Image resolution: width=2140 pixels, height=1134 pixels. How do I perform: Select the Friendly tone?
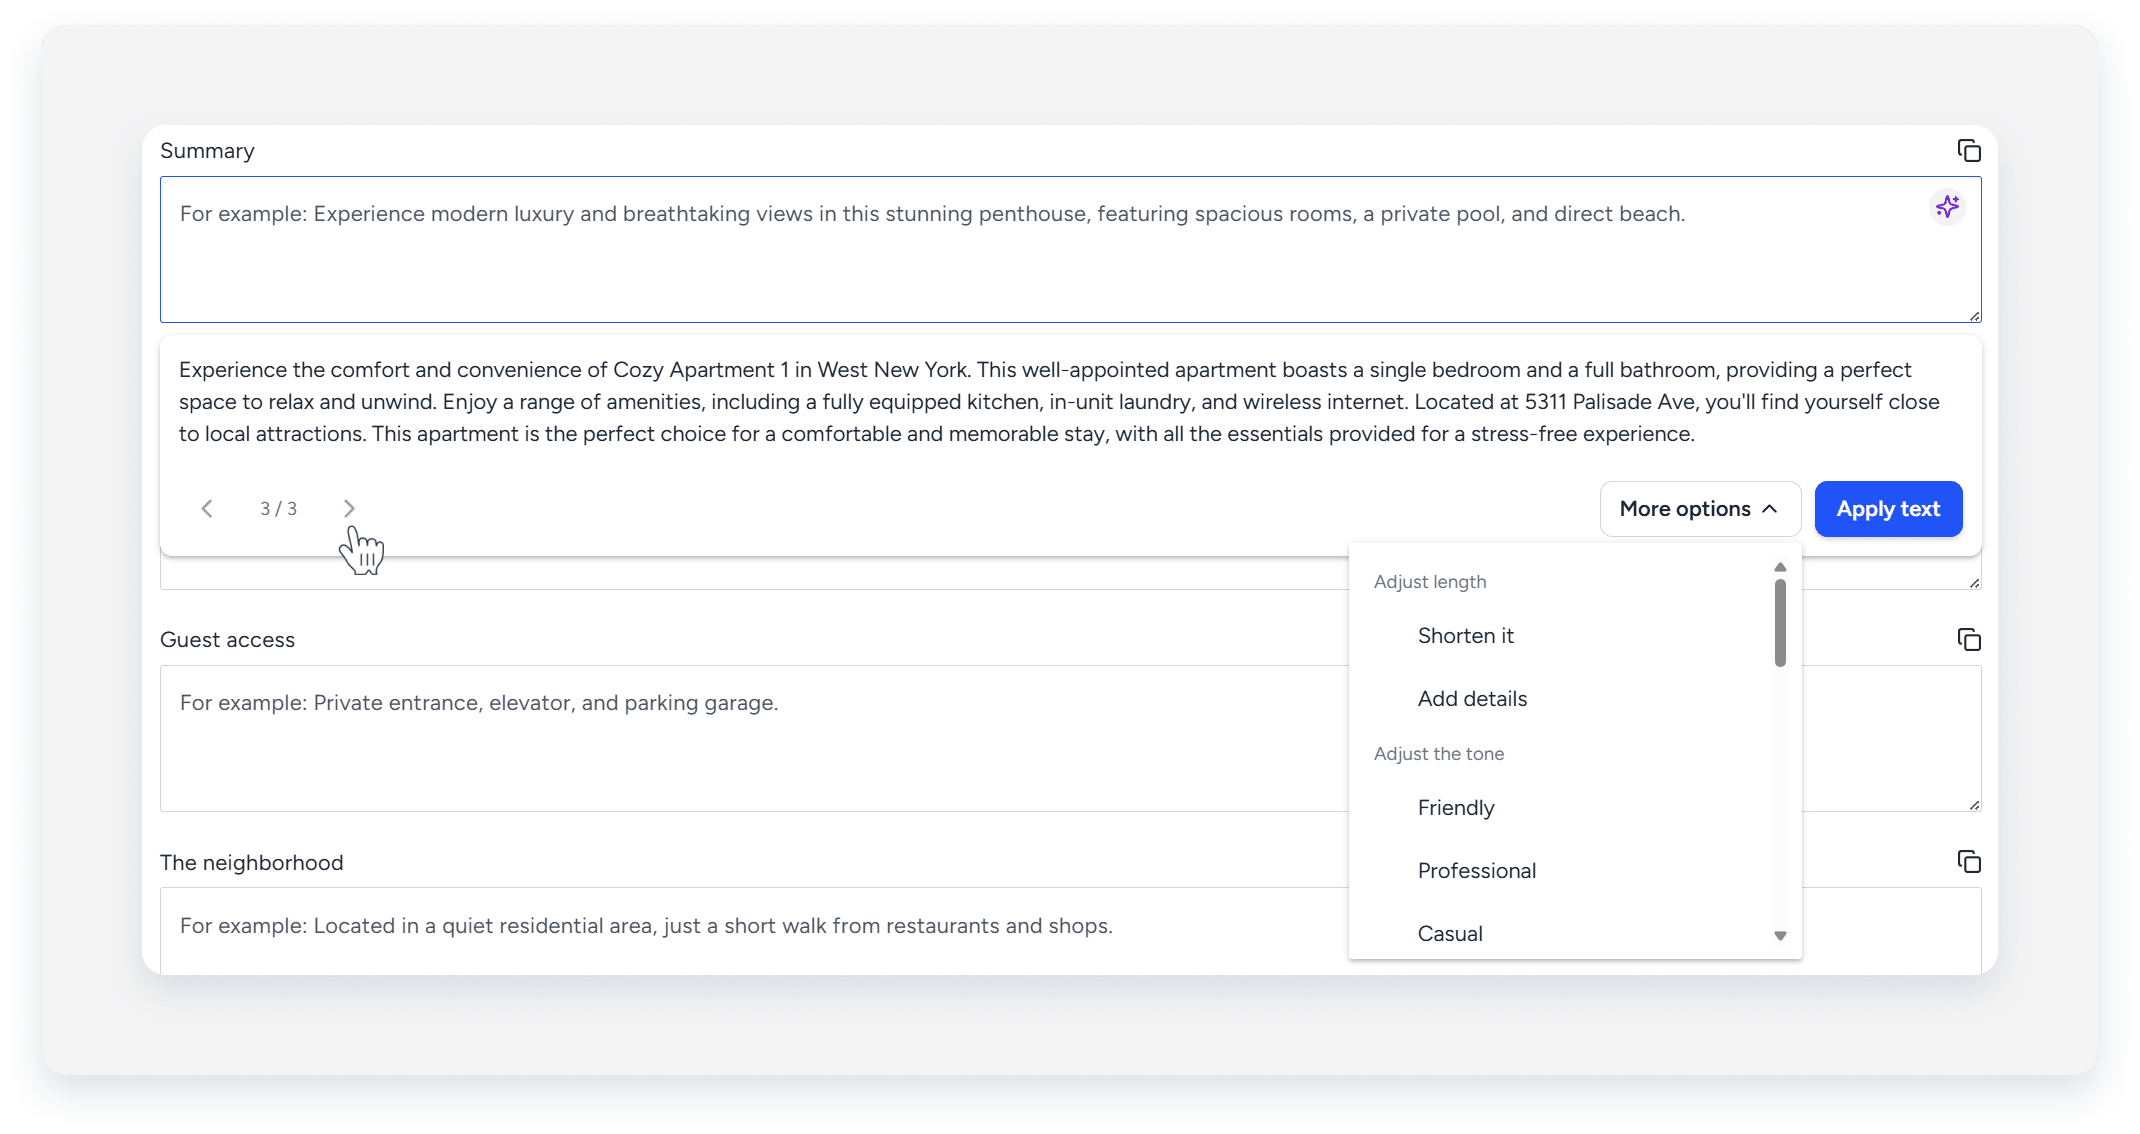click(1456, 808)
